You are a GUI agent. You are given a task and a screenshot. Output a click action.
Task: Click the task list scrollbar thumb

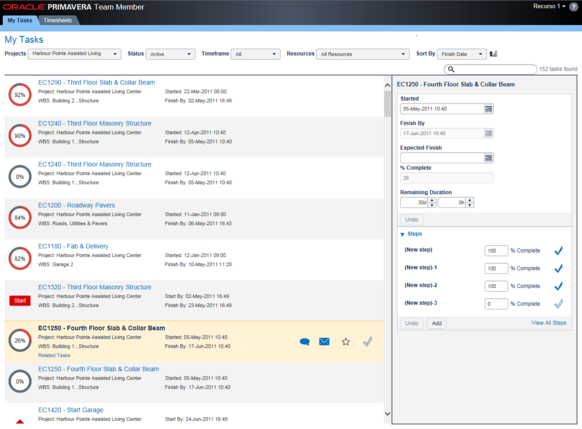pyautogui.click(x=388, y=104)
